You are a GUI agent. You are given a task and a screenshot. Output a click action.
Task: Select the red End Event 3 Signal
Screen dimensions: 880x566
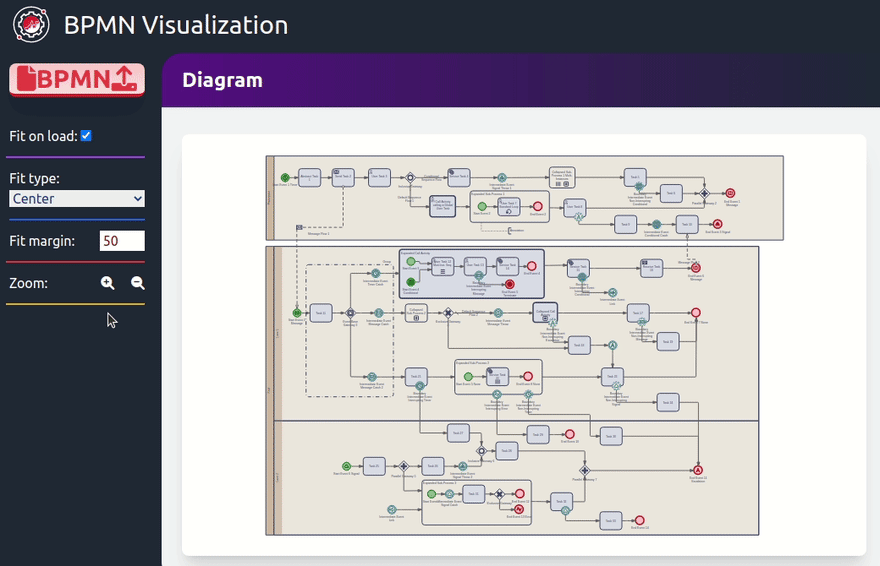pyautogui.click(x=717, y=224)
